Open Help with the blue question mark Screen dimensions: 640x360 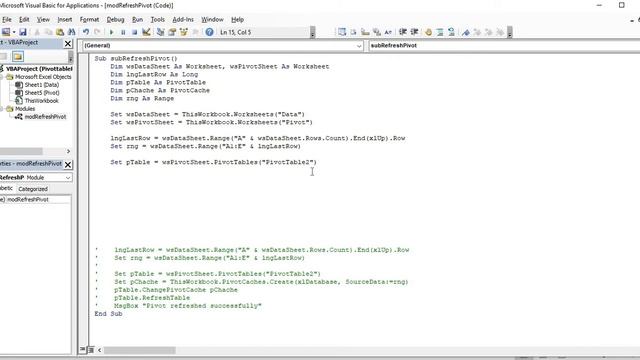point(209,32)
